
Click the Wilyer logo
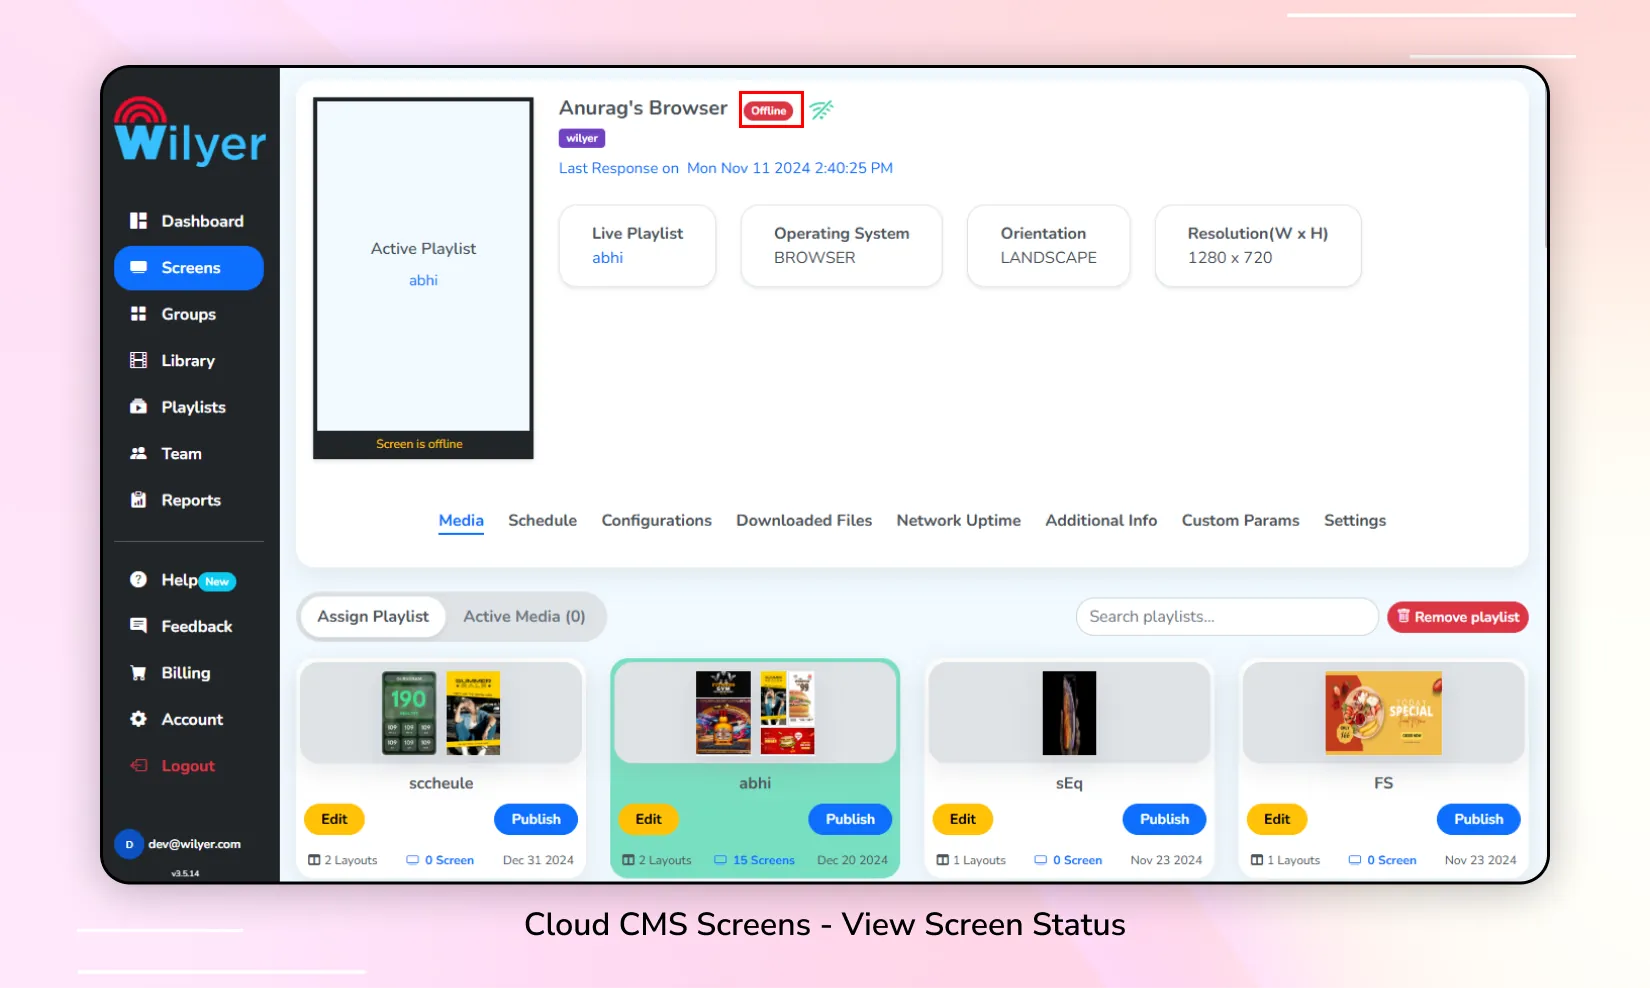pos(190,131)
